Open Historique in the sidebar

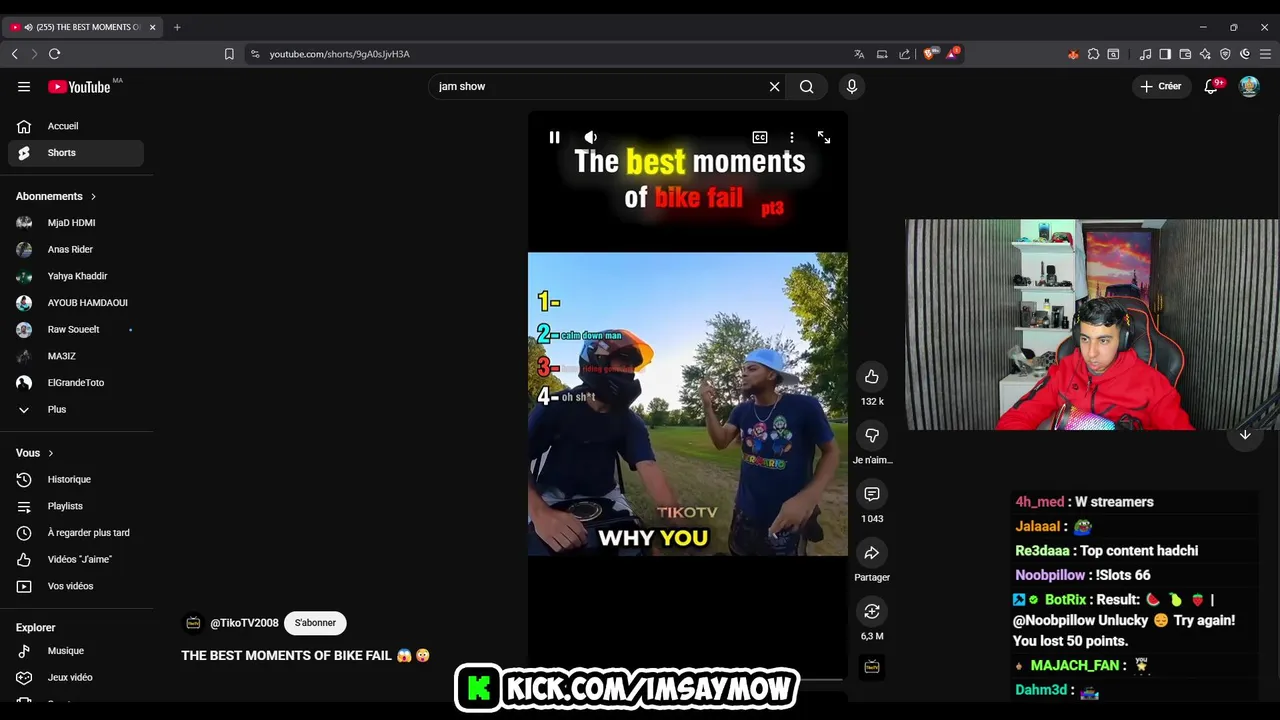click(76, 480)
